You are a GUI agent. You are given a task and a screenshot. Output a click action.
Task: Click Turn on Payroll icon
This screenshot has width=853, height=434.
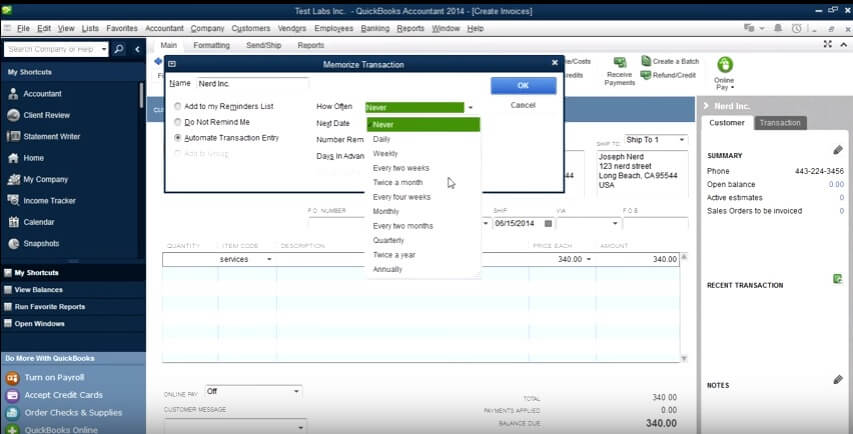[x=13, y=377]
